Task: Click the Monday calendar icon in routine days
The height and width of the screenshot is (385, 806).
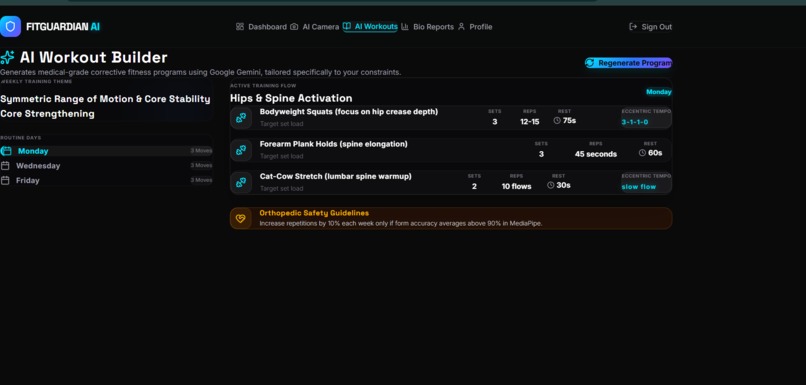Action: tap(6, 151)
